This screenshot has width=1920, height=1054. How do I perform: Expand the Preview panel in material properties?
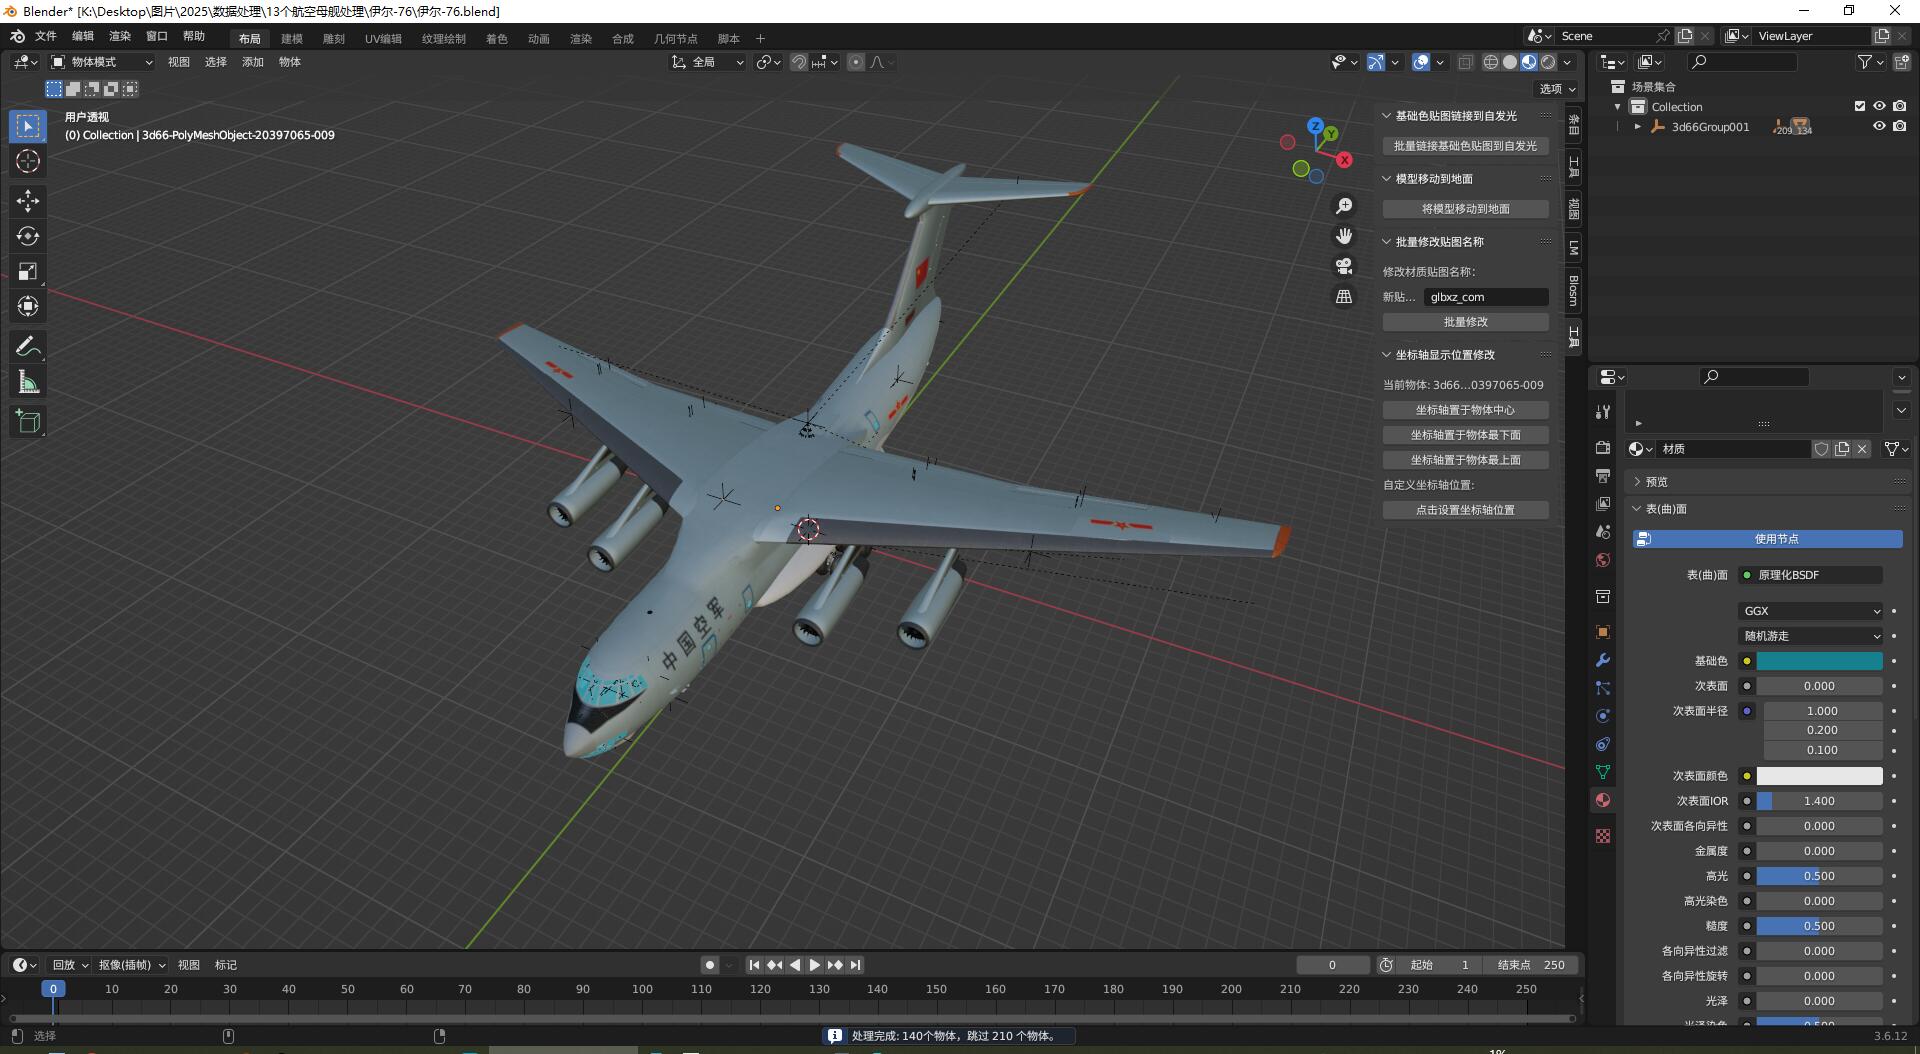coord(1637,482)
